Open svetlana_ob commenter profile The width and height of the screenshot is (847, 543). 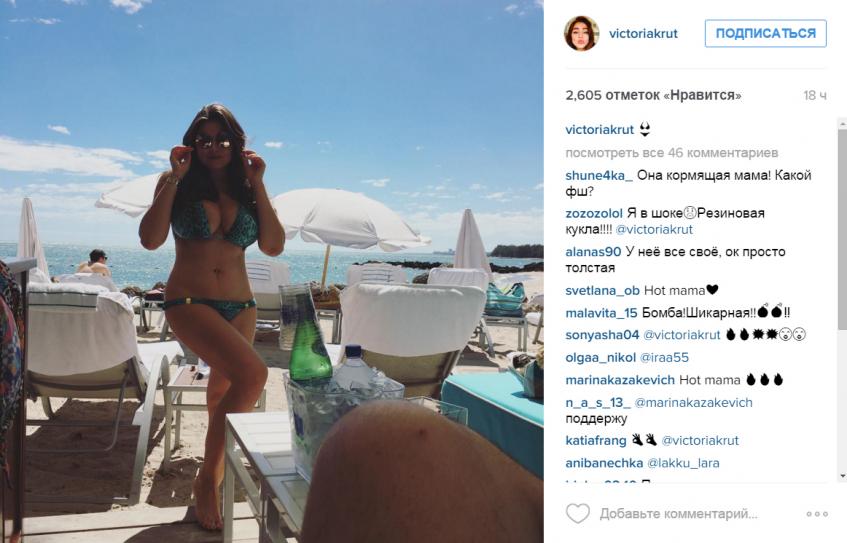[602, 291]
